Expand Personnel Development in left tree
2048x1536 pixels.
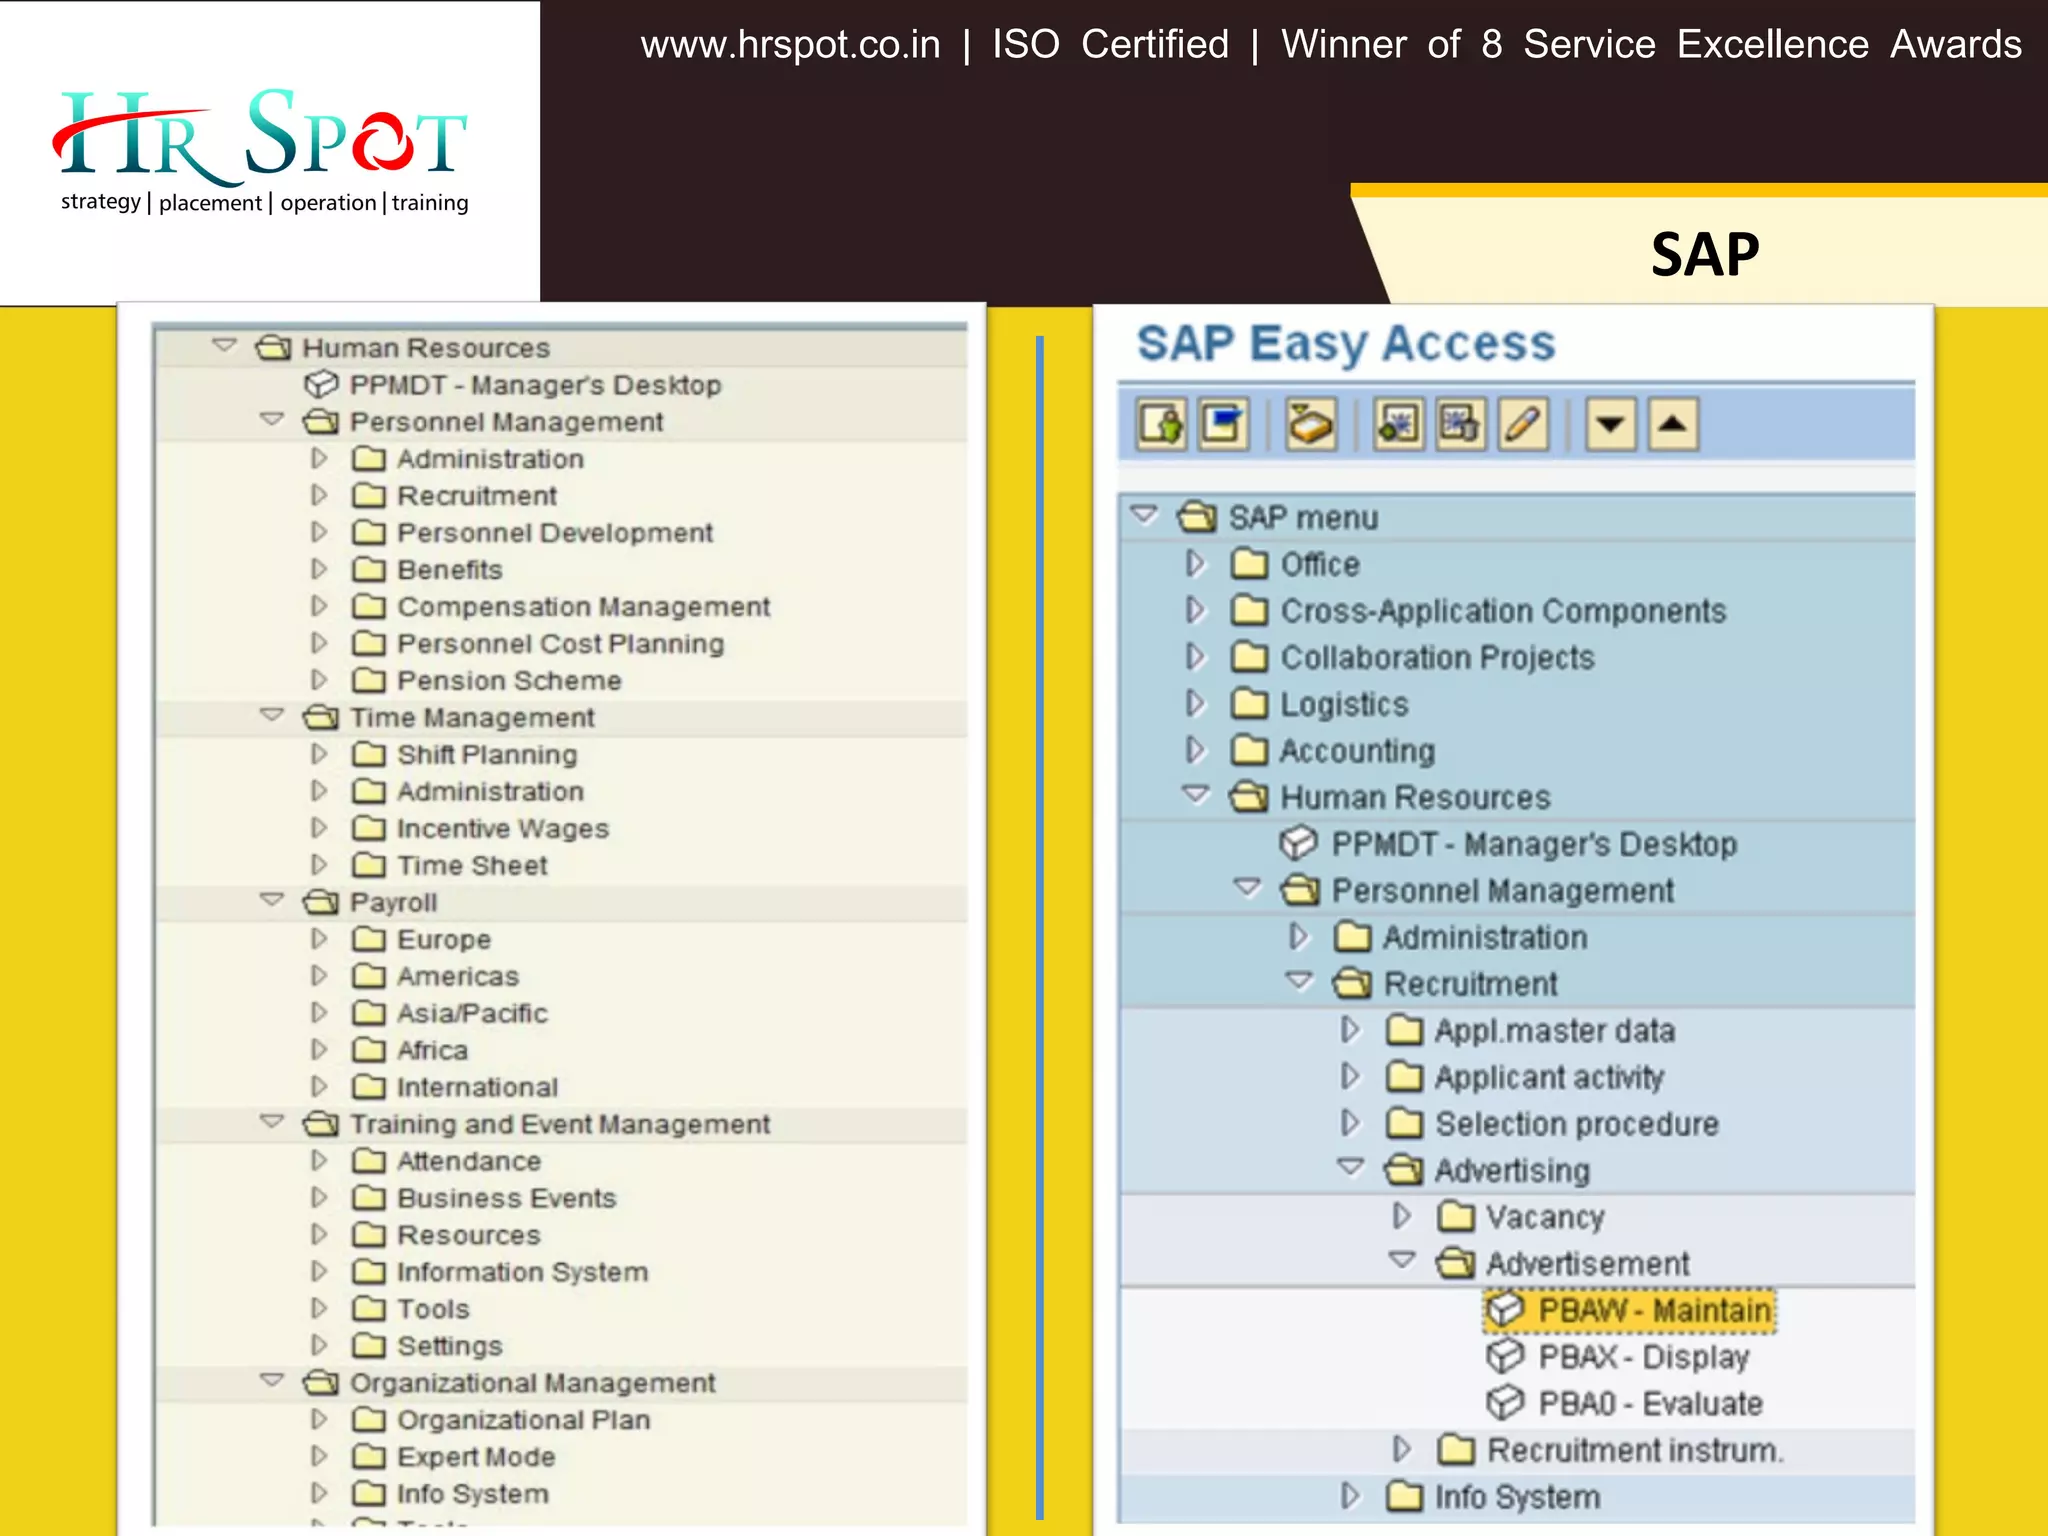click(x=319, y=532)
